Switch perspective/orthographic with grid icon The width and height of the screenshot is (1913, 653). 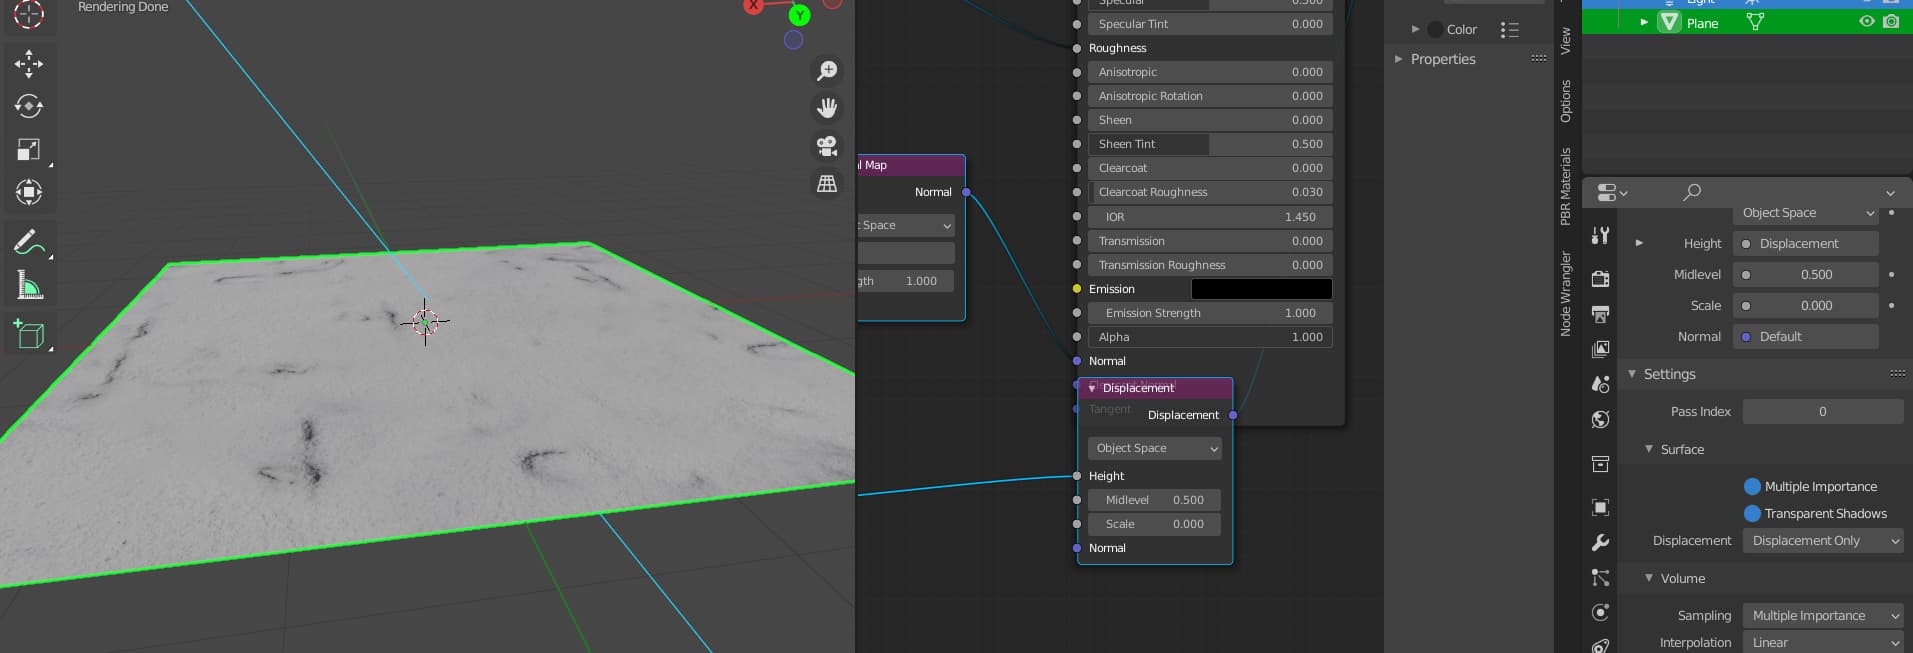[827, 183]
